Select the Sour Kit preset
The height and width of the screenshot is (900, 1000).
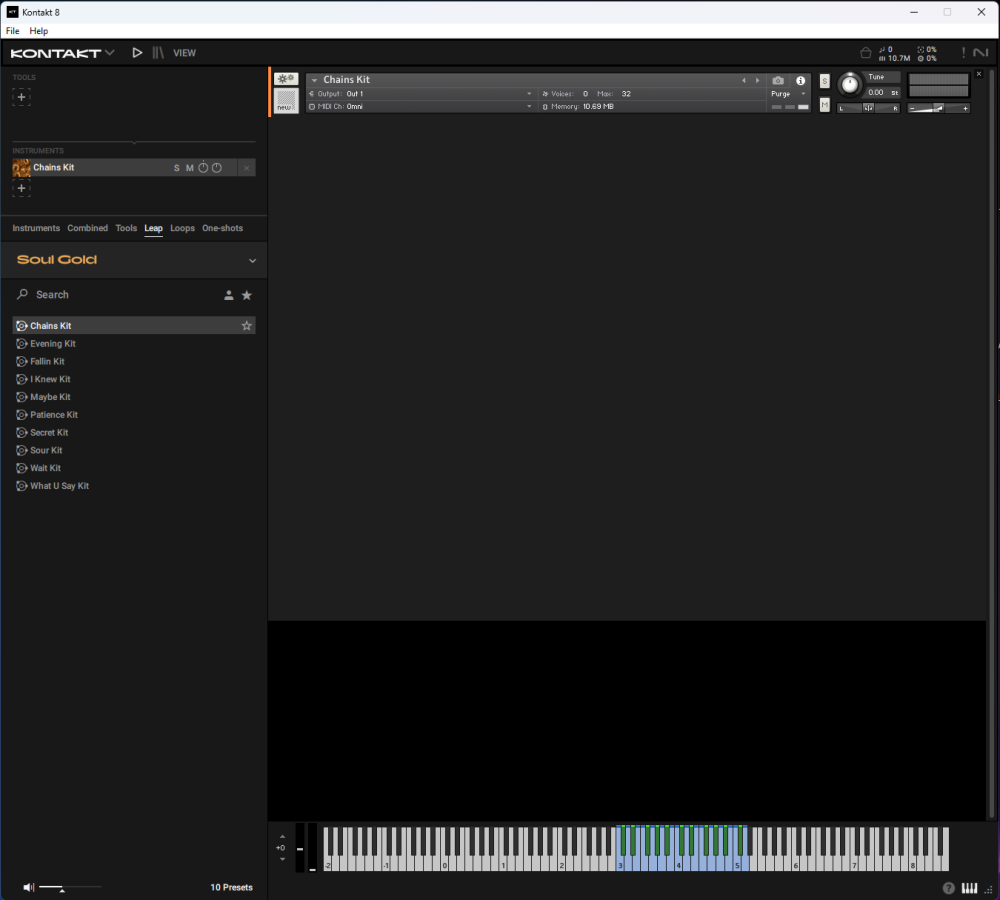click(x=134, y=451)
